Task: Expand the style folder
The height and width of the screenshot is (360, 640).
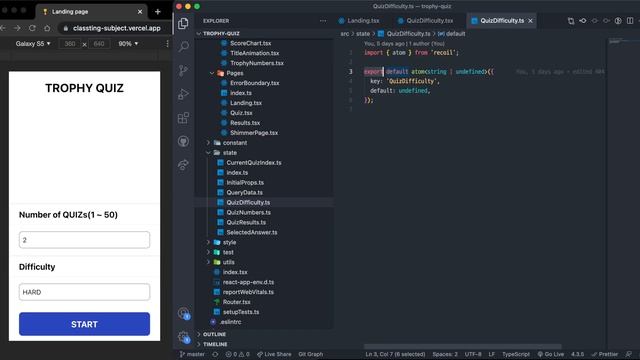Action: [229, 242]
